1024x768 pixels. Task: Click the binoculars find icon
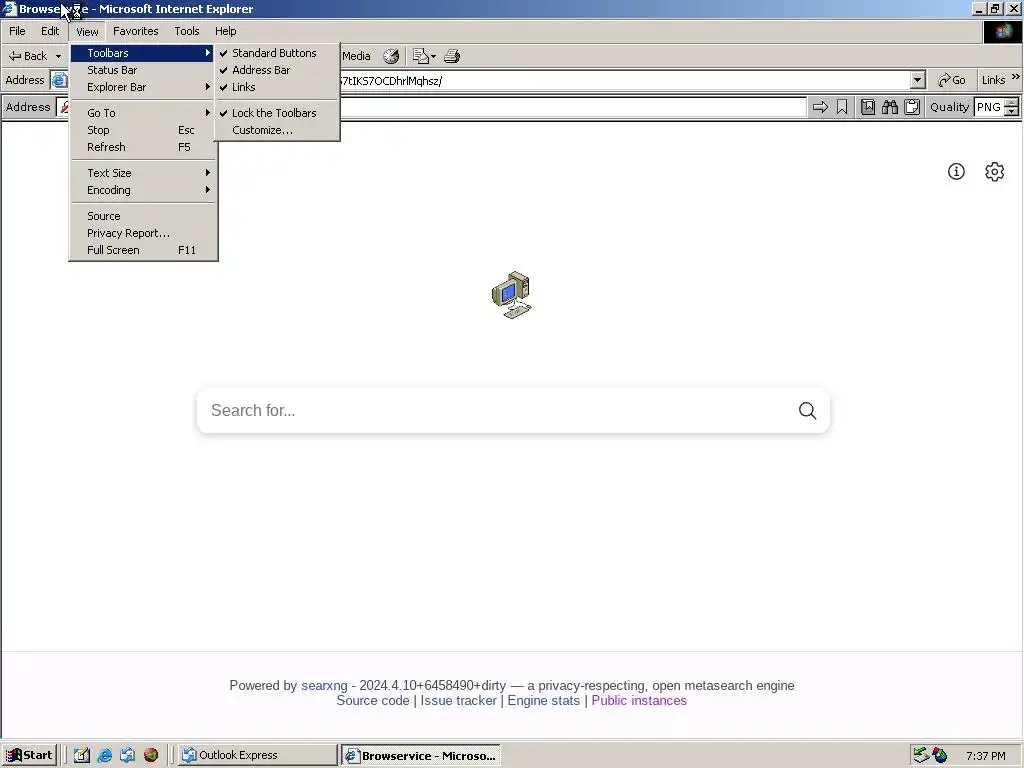point(889,107)
